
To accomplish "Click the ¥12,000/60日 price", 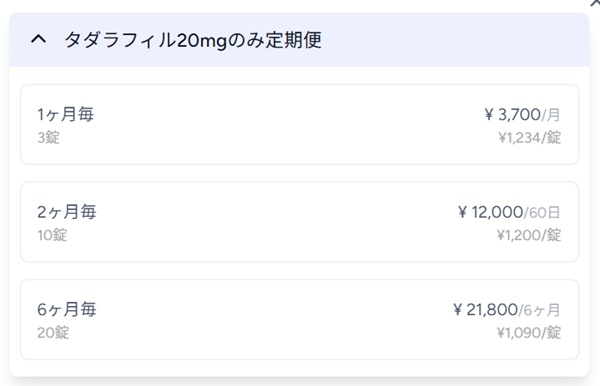I will pos(509,212).
